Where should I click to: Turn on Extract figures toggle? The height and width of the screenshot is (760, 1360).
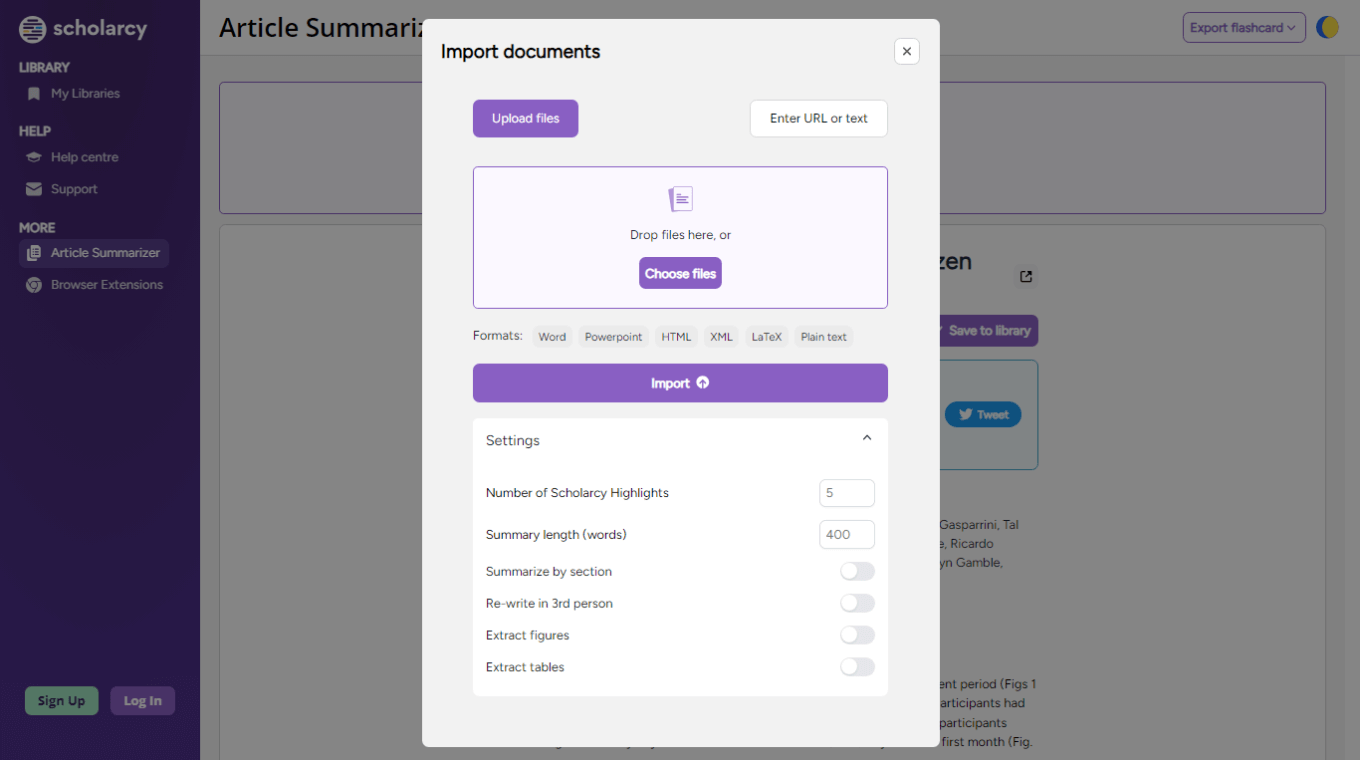coord(857,635)
